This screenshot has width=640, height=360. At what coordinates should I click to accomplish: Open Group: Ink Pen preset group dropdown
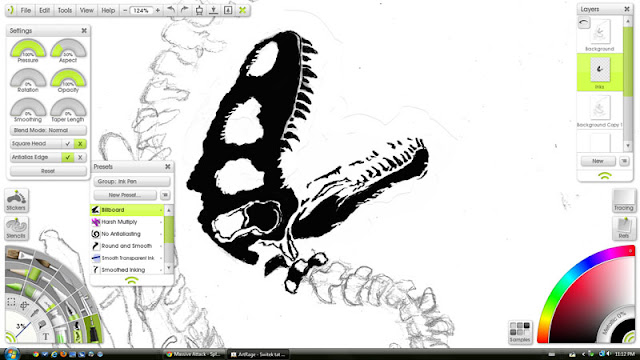point(131,181)
